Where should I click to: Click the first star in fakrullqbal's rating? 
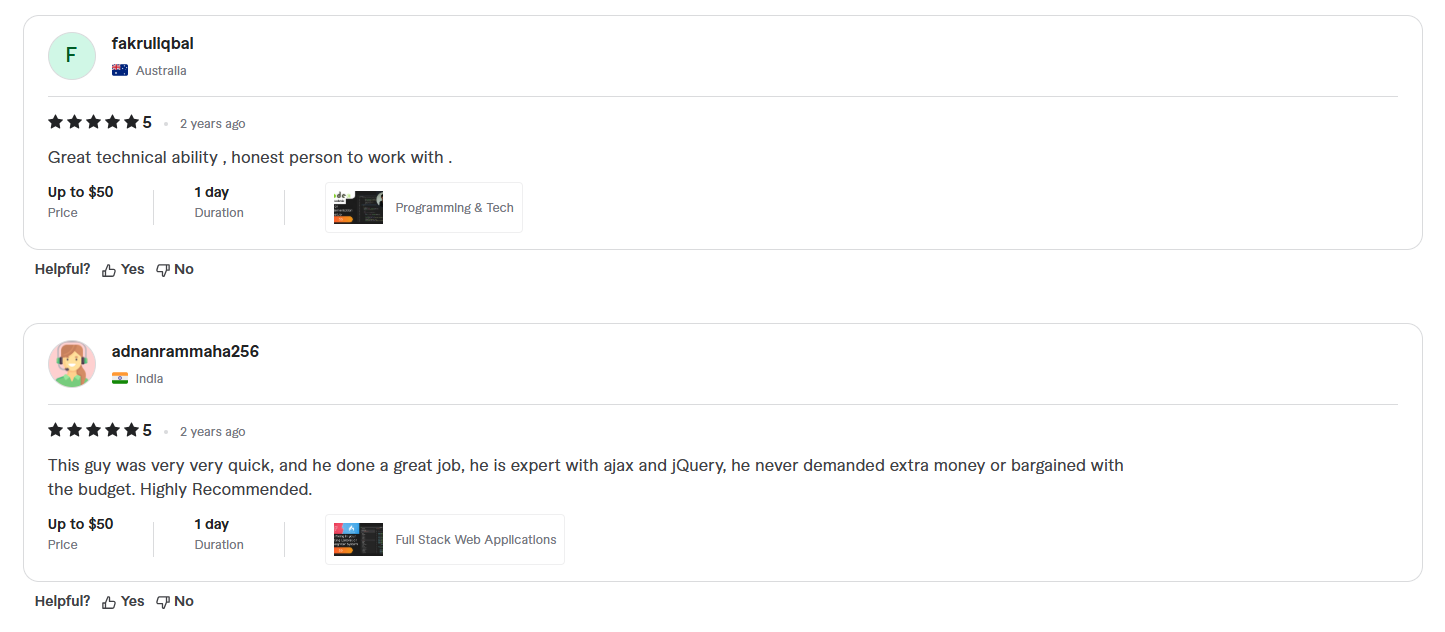point(55,121)
